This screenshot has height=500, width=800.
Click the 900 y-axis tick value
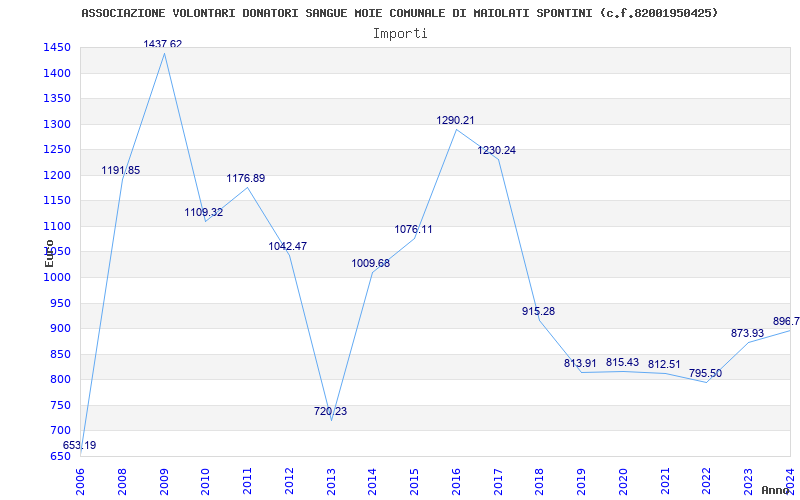tap(60, 329)
